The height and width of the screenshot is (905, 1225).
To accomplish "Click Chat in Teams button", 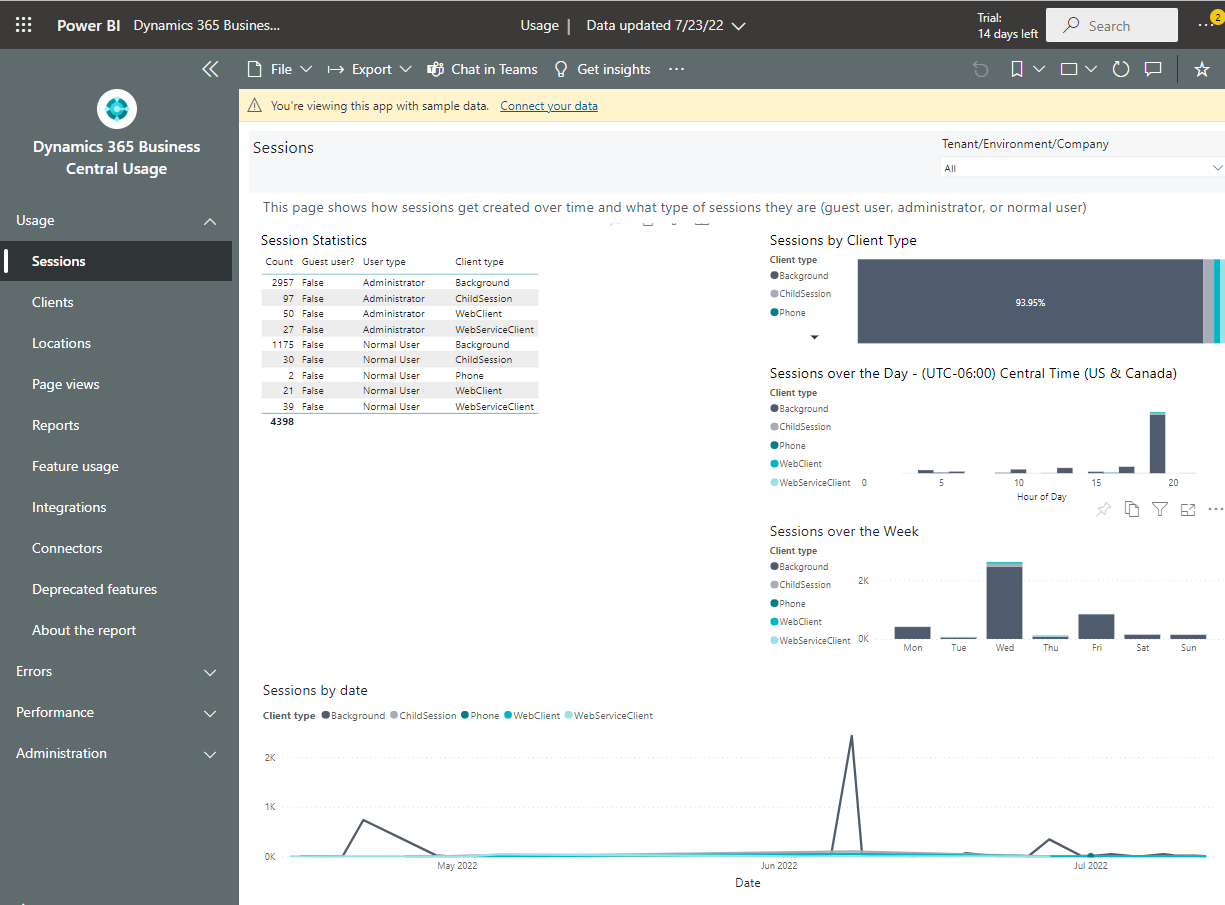I will (482, 69).
